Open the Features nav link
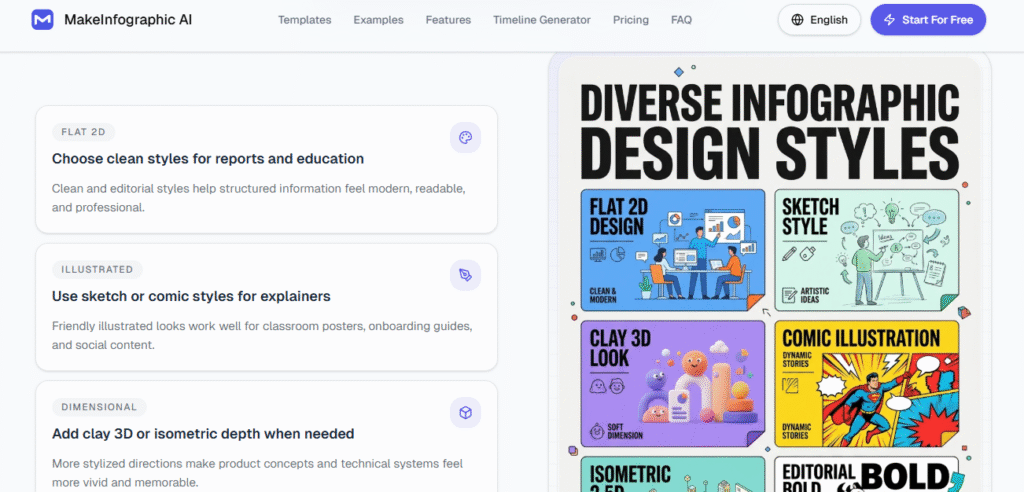The width and height of the screenshot is (1024, 492). 448,20
